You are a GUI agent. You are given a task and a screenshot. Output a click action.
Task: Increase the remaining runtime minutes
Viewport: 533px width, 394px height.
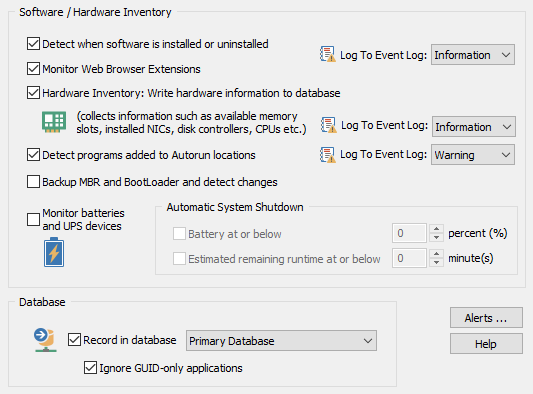[436, 254]
